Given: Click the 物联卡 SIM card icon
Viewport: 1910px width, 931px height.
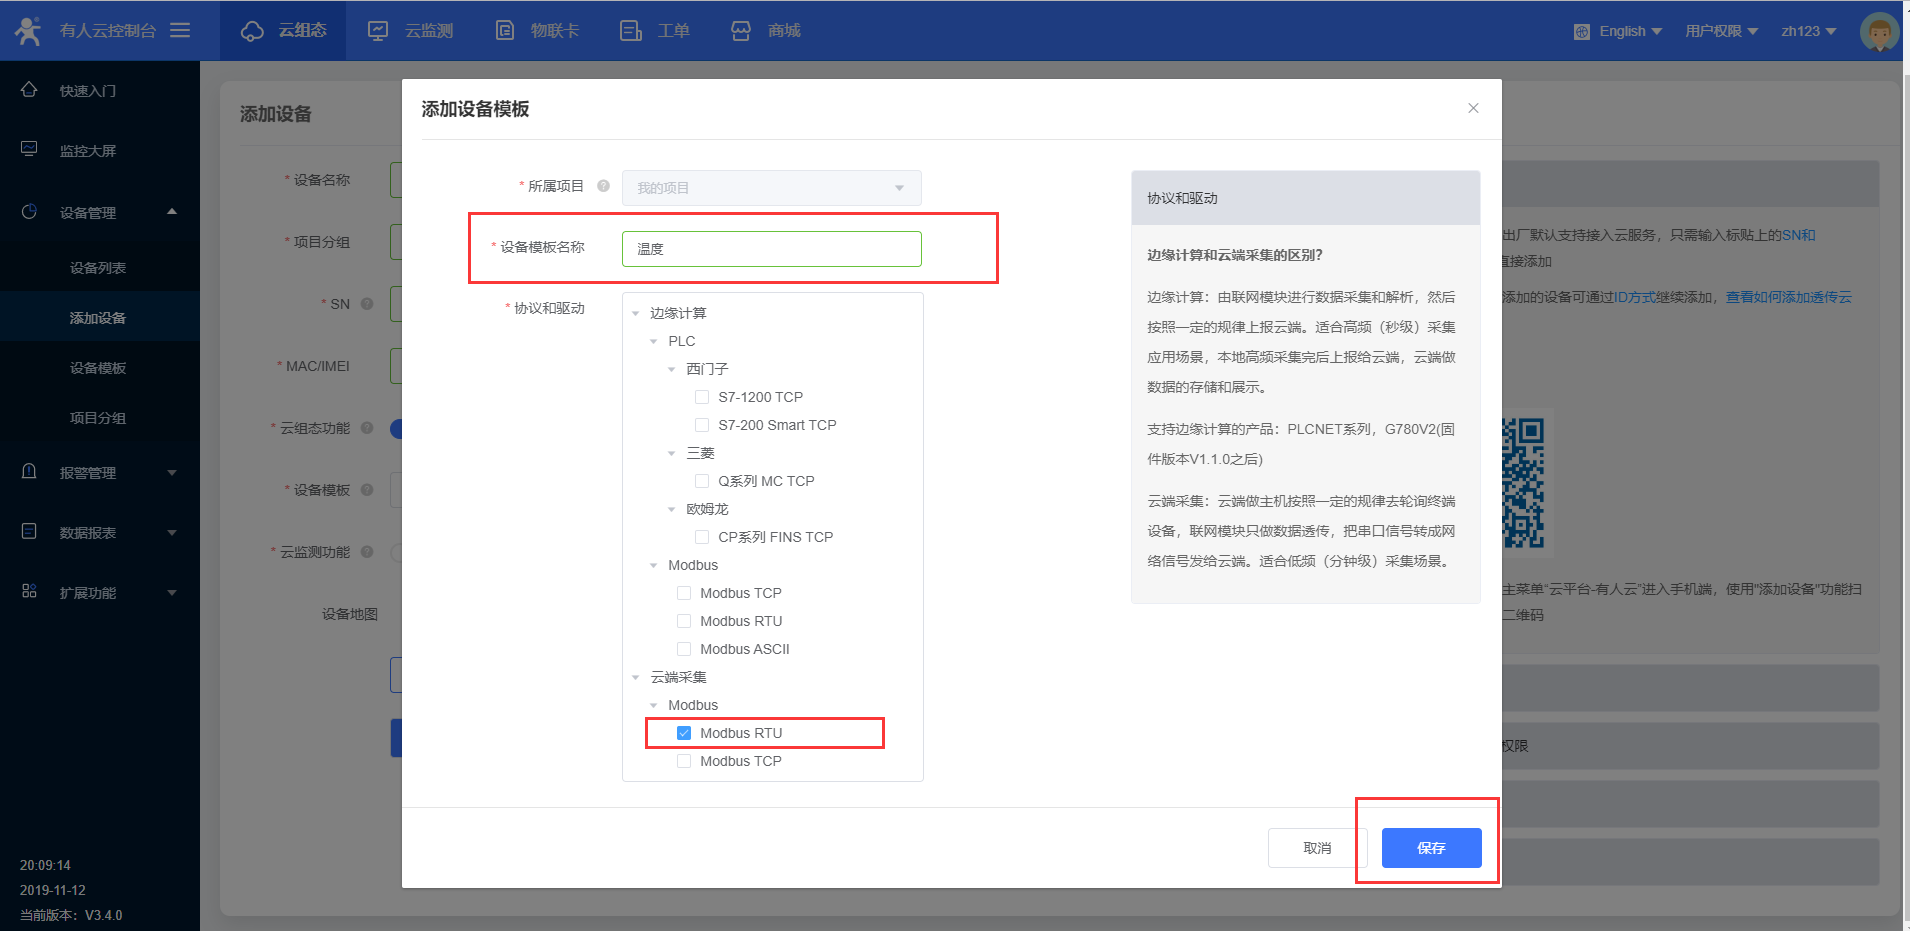Looking at the screenshot, I should [x=505, y=31].
